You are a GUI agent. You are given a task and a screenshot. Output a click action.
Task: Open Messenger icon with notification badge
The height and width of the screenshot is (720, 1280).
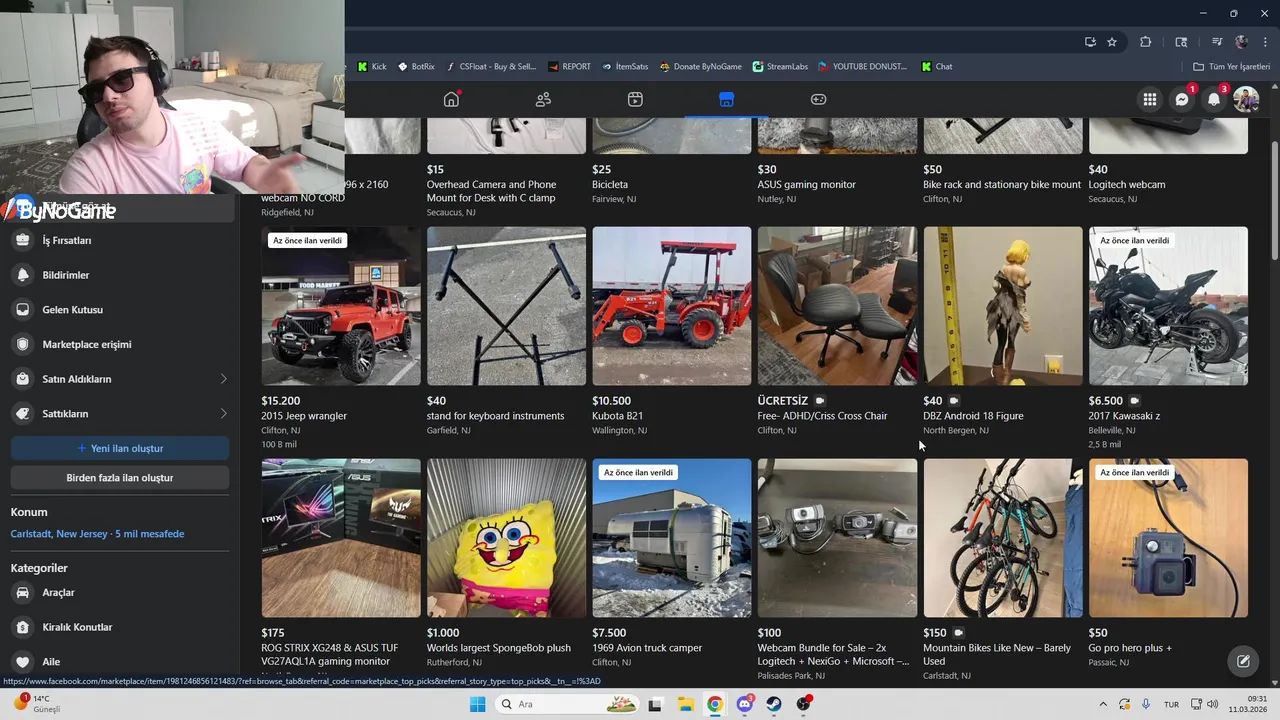[1182, 99]
